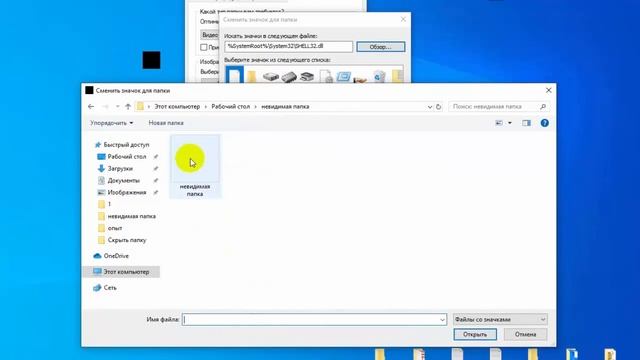Viewport: 640px width, 360px height.
Task: Click the forward navigation arrow
Action: coord(105,107)
